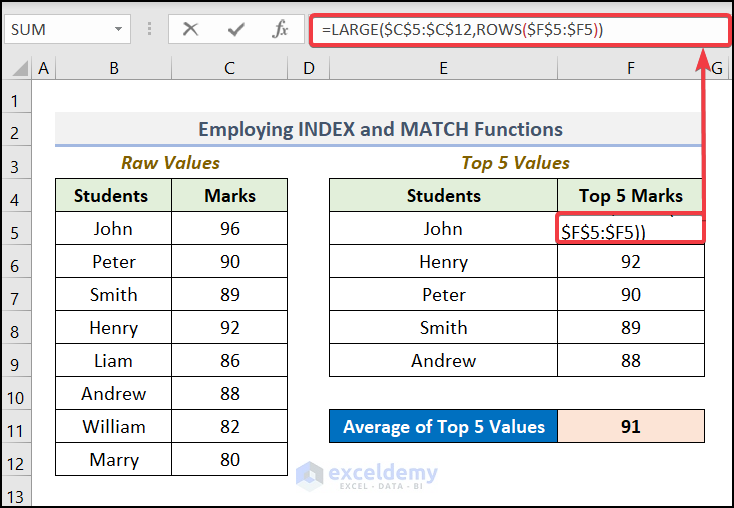The width and height of the screenshot is (734, 508).
Task: Select the peach-colored average result cell 91
Action: pos(630,427)
